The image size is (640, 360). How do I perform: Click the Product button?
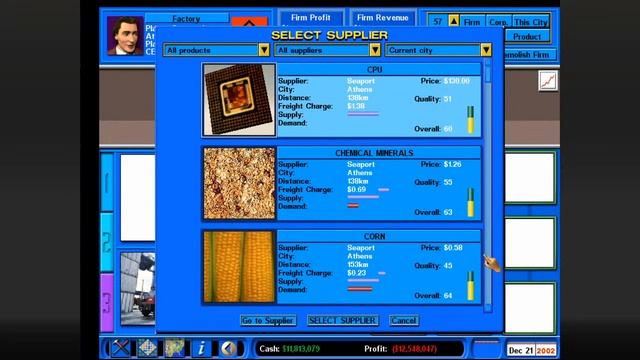click(x=527, y=37)
